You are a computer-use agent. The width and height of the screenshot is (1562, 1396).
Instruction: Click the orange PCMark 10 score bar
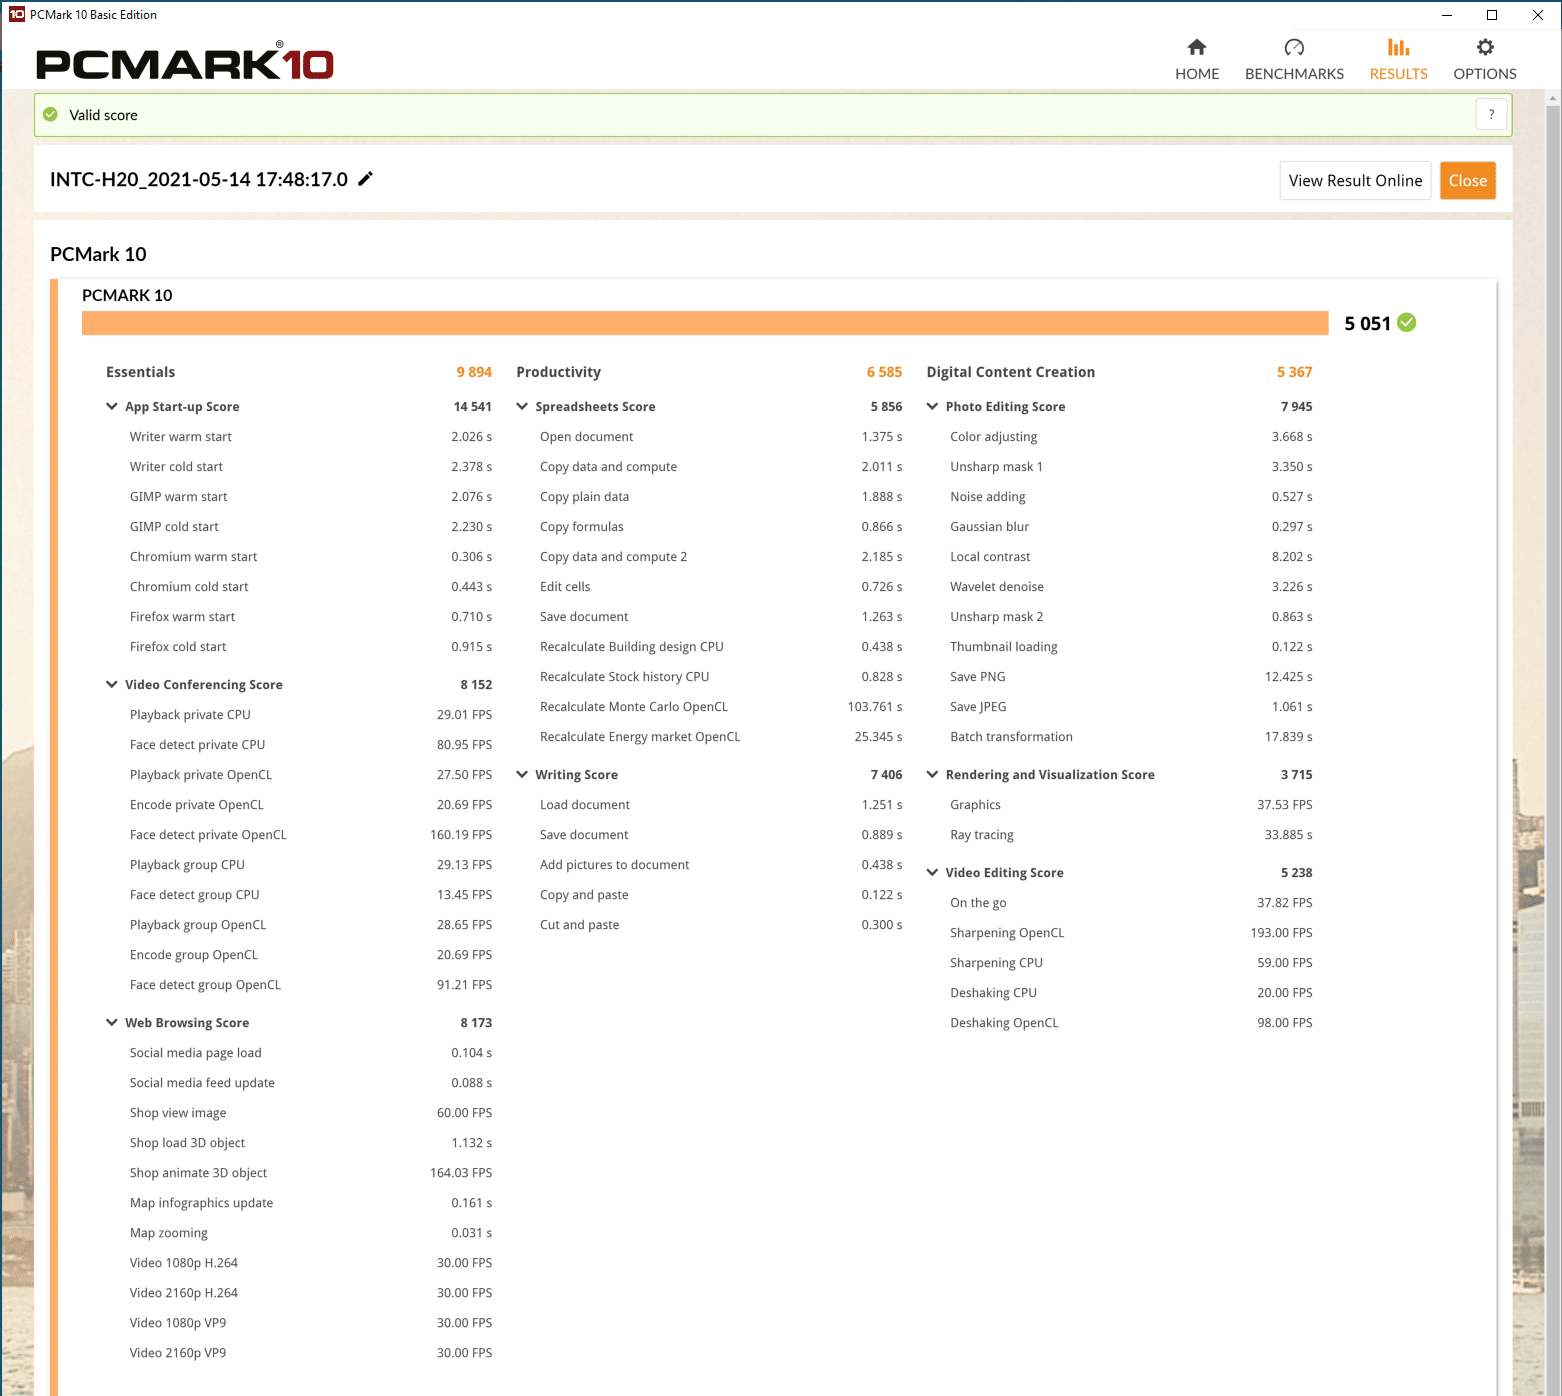pyautogui.click(x=705, y=323)
